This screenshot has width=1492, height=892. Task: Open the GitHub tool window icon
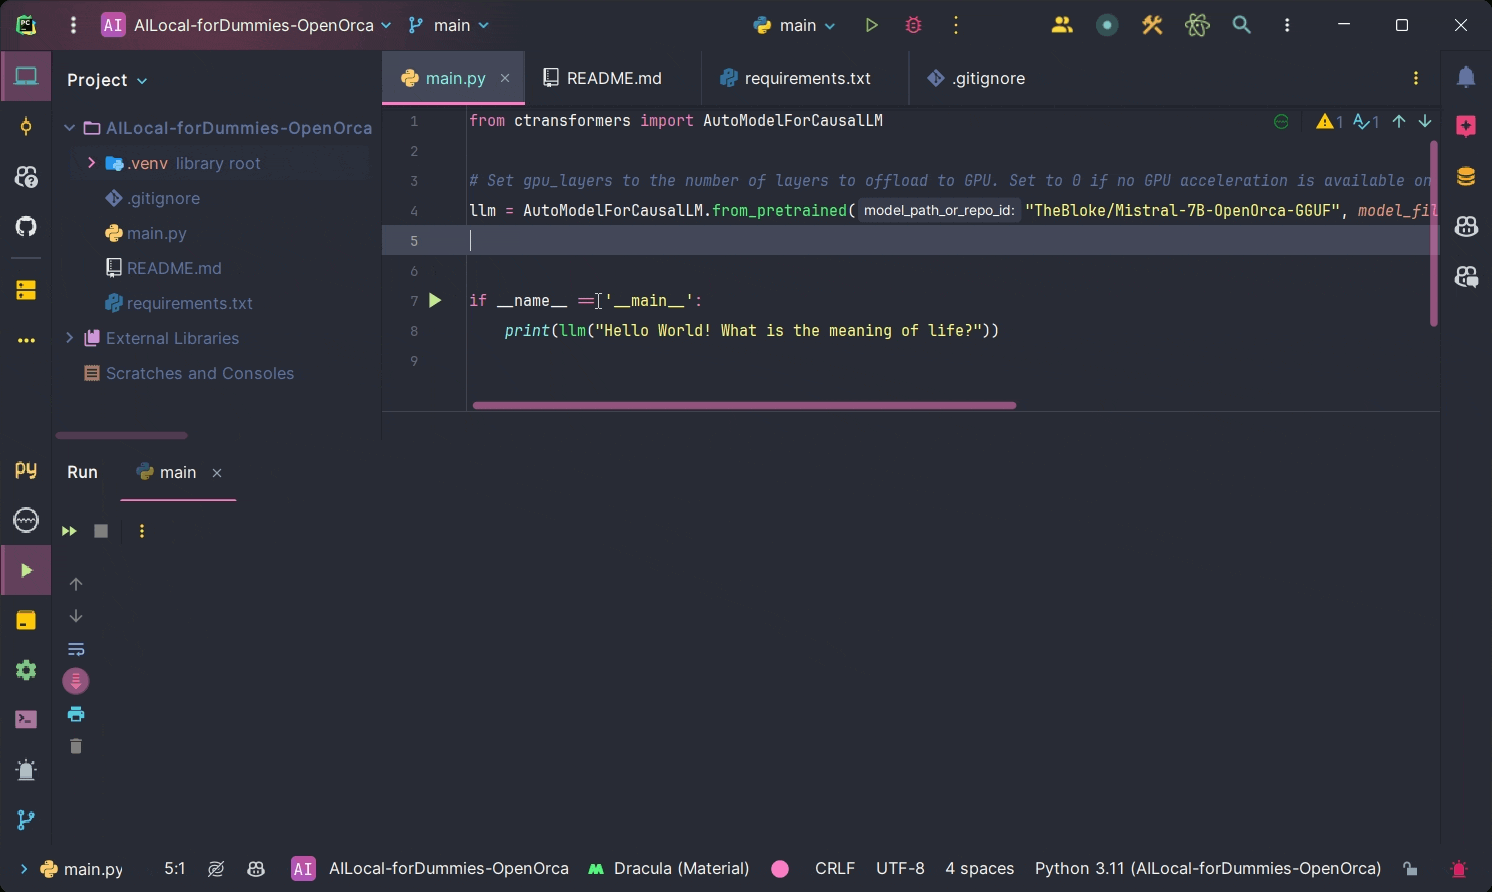coord(26,226)
